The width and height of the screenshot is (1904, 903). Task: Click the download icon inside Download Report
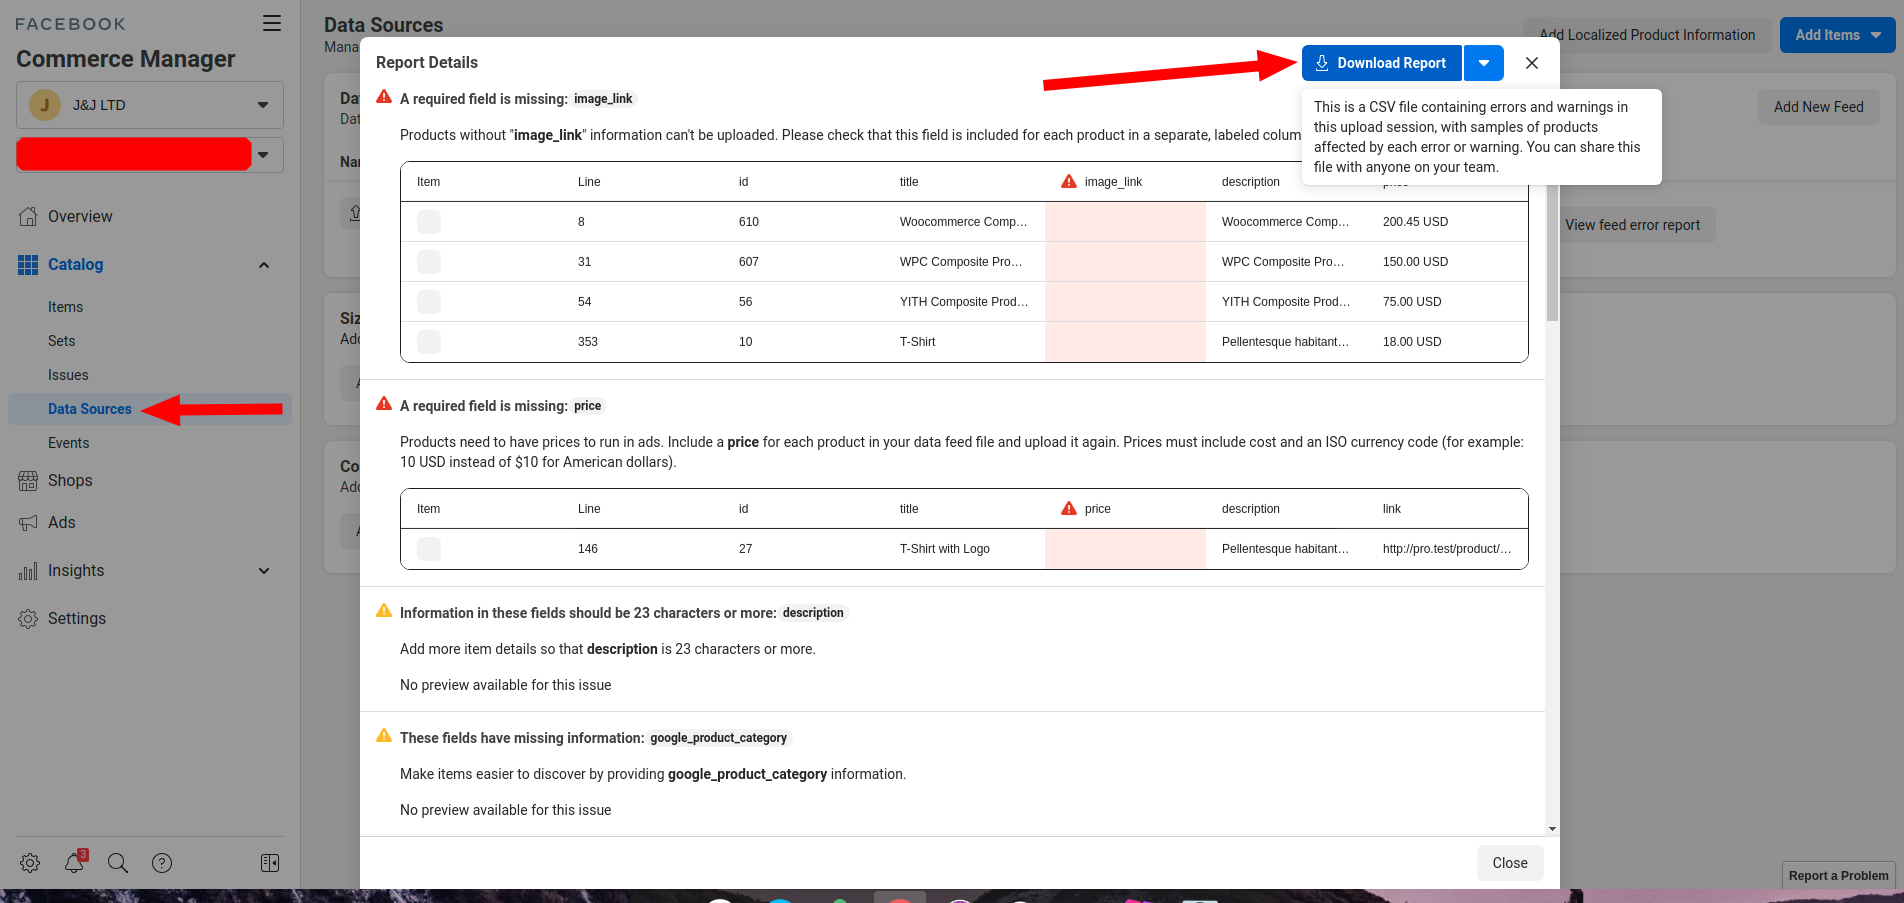(x=1322, y=63)
